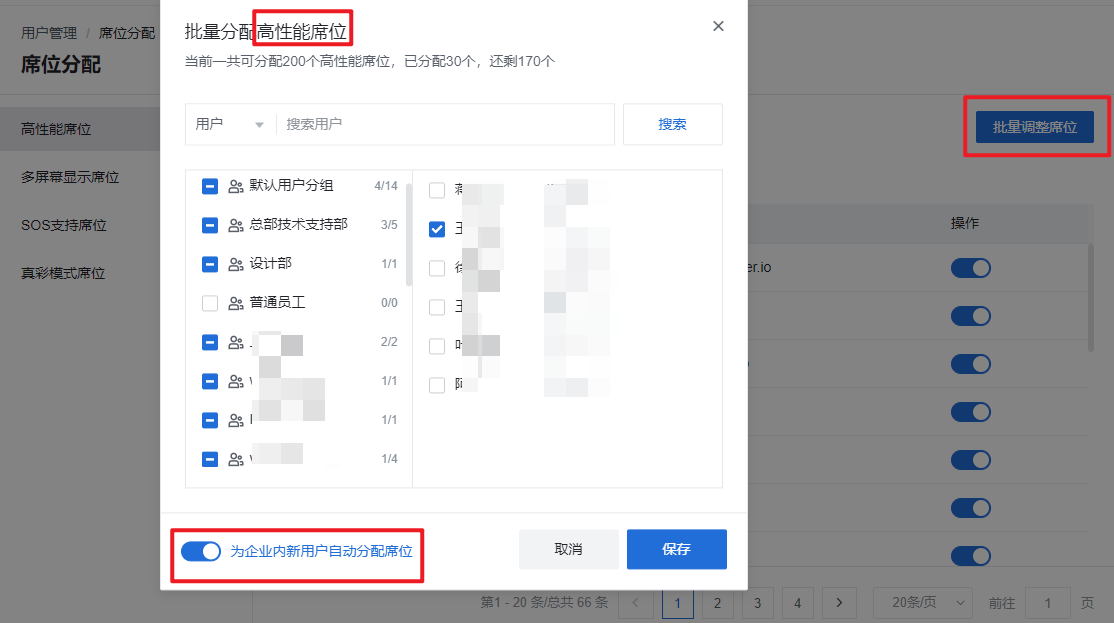The width and height of the screenshot is (1114, 623).
Task: Focus the 搜索用户 search field
Action: pos(445,124)
